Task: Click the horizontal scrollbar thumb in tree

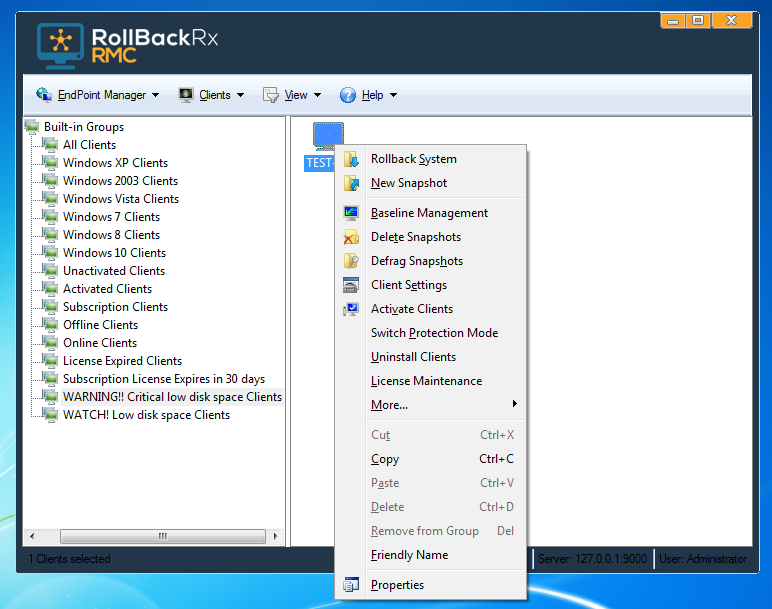Action: 162,536
